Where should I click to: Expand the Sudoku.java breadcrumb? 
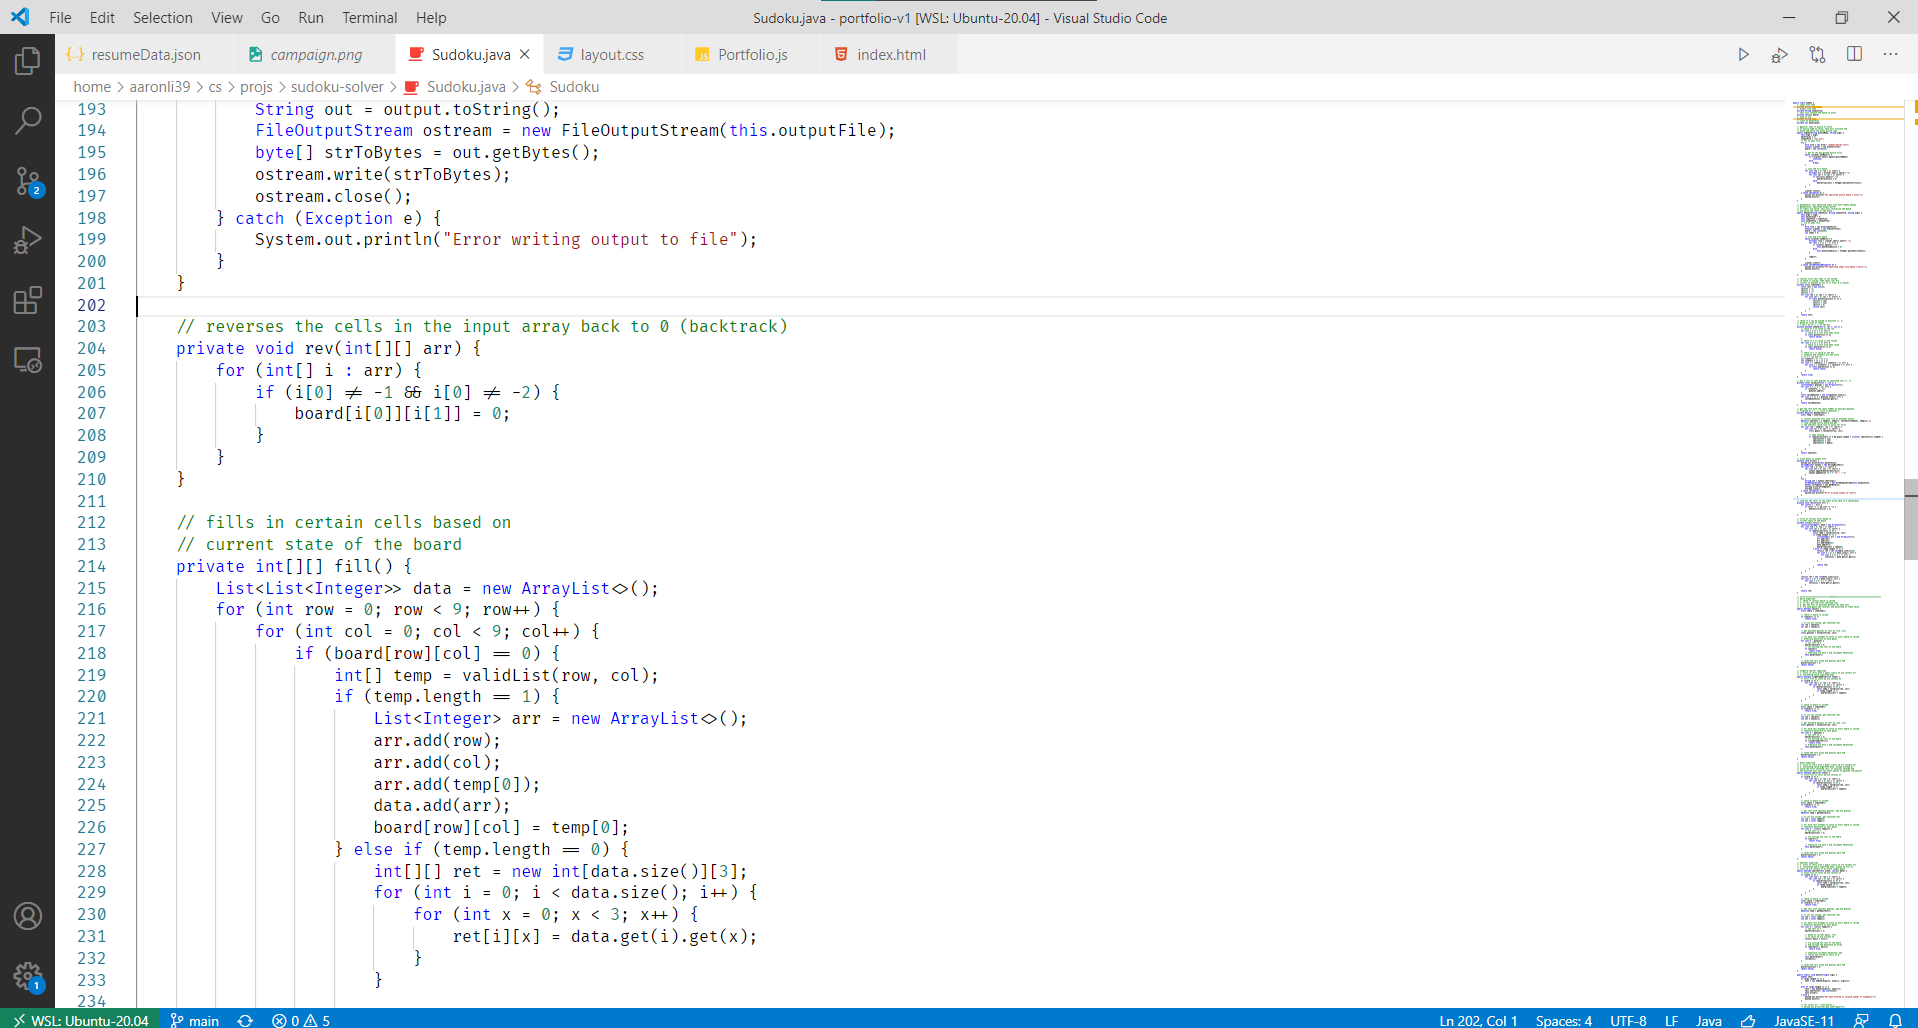click(455, 87)
